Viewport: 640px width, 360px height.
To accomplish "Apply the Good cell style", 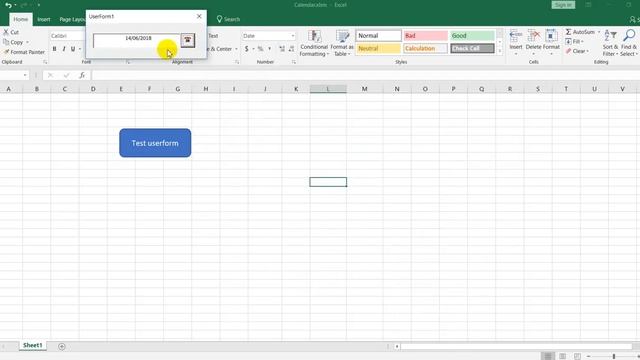I will pos(472,36).
